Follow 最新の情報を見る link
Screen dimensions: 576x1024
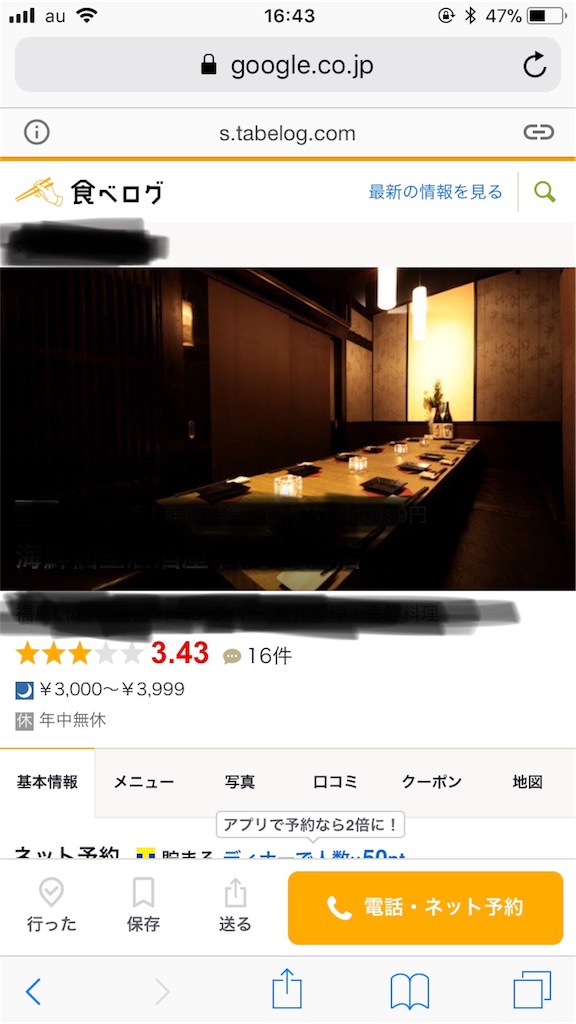click(x=436, y=192)
